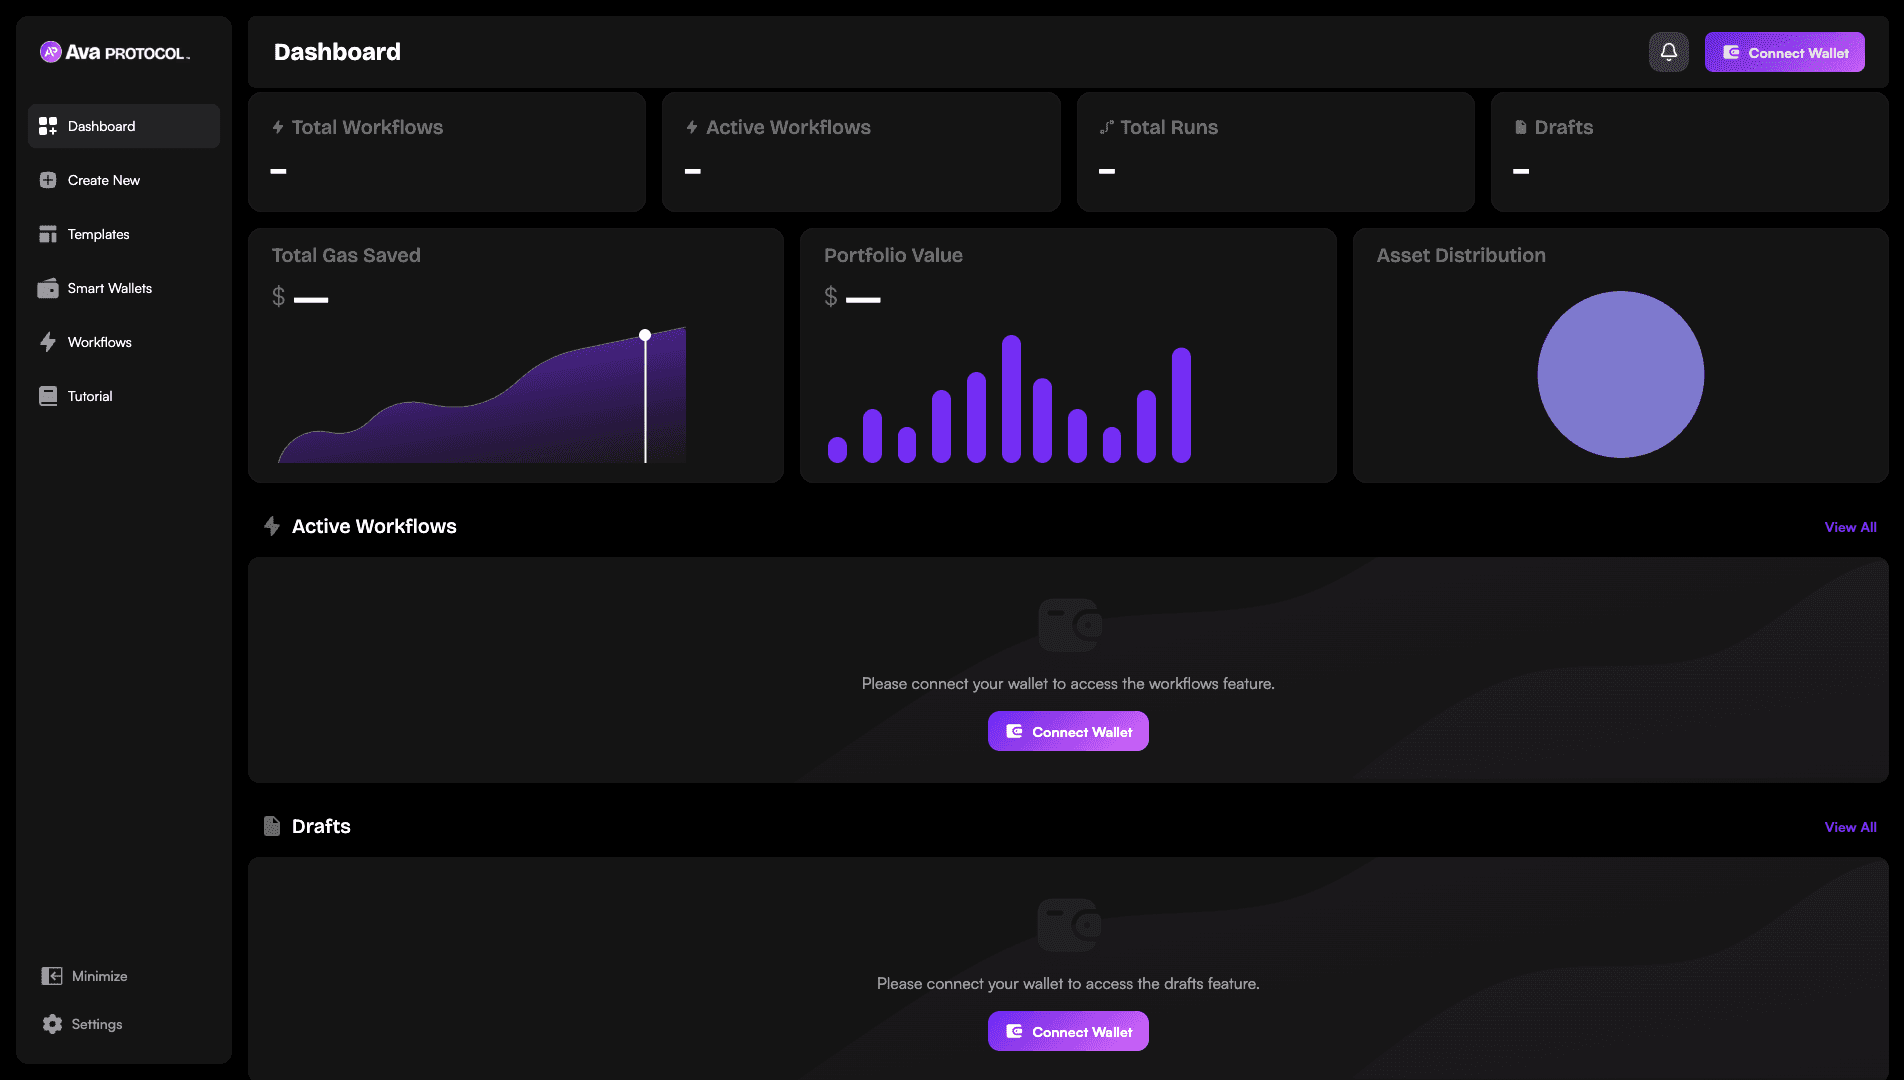
Task: Click the Asset Distribution heading
Action: [x=1461, y=255]
